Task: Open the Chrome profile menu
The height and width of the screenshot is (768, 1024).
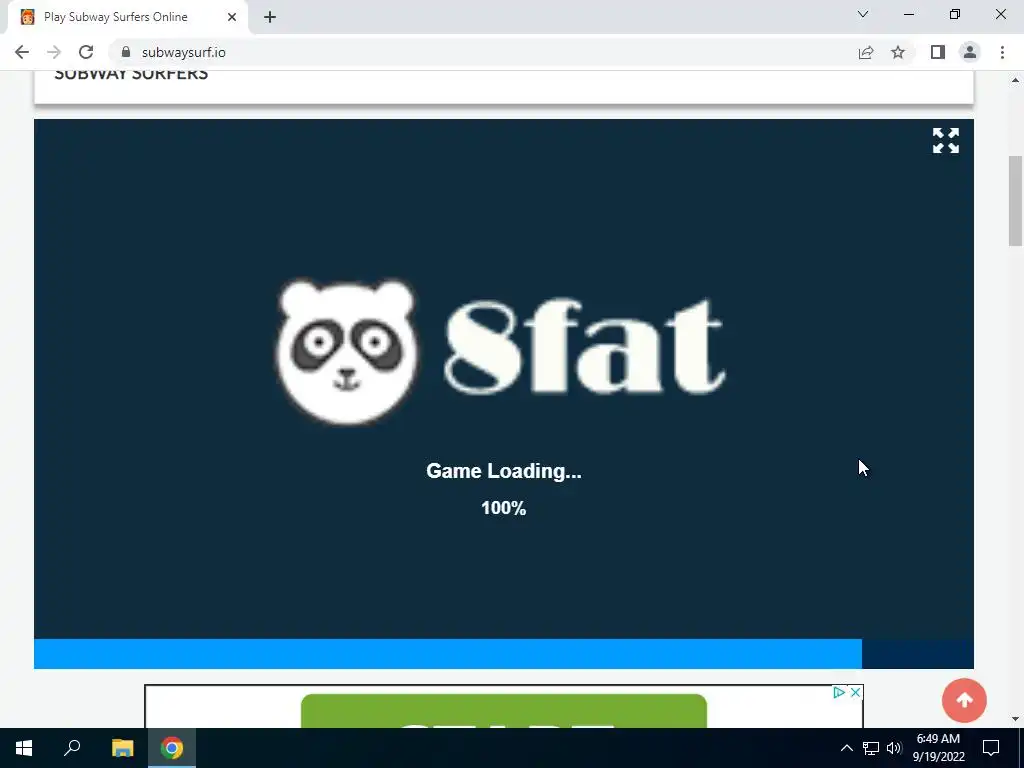Action: pyautogui.click(x=970, y=52)
